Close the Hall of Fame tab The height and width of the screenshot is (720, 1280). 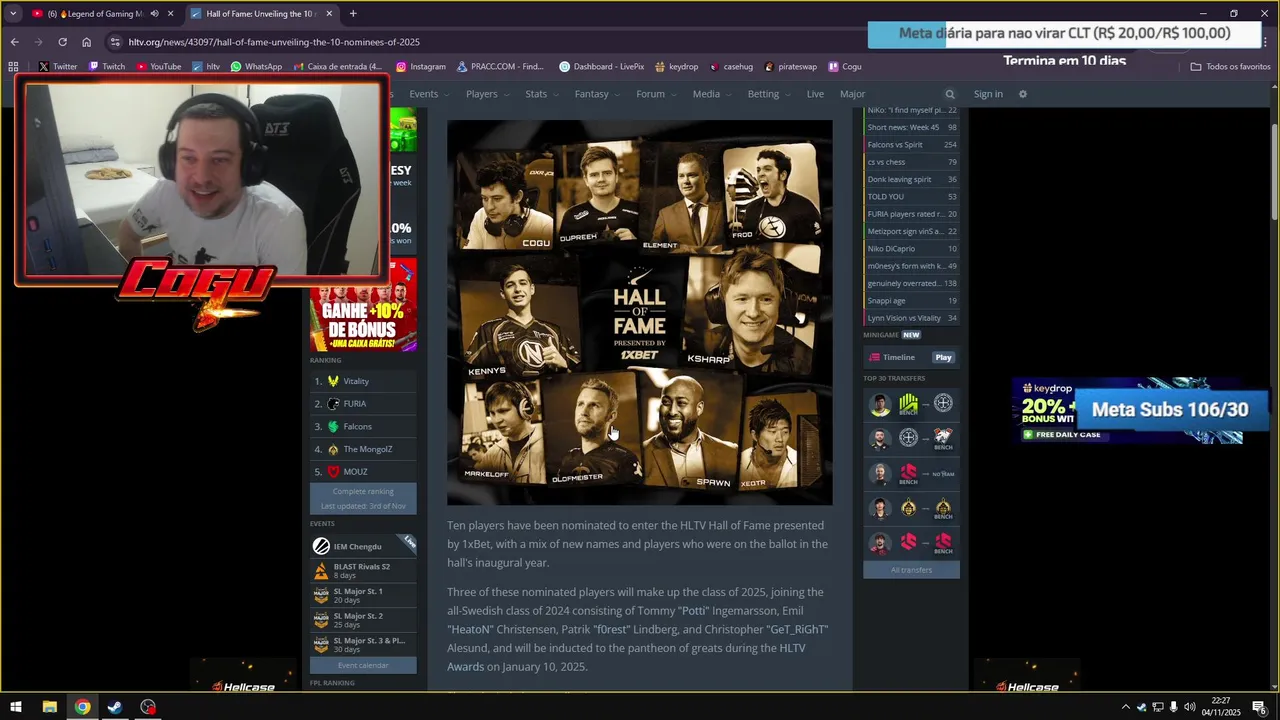pyautogui.click(x=329, y=14)
